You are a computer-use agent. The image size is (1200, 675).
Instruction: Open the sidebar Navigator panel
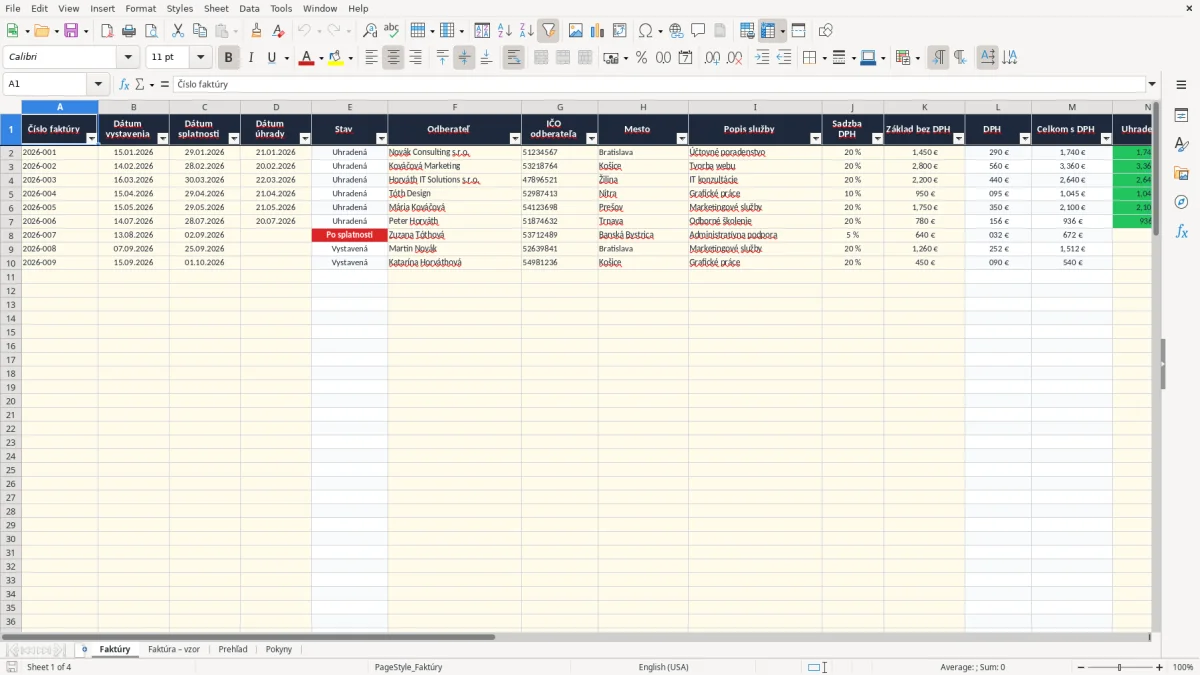point(1181,202)
